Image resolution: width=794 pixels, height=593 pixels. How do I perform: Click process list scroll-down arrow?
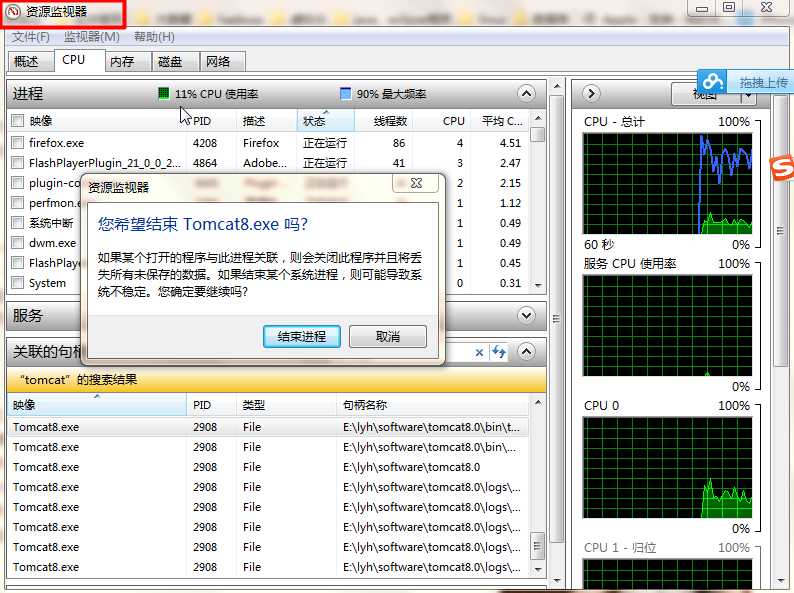click(x=538, y=286)
